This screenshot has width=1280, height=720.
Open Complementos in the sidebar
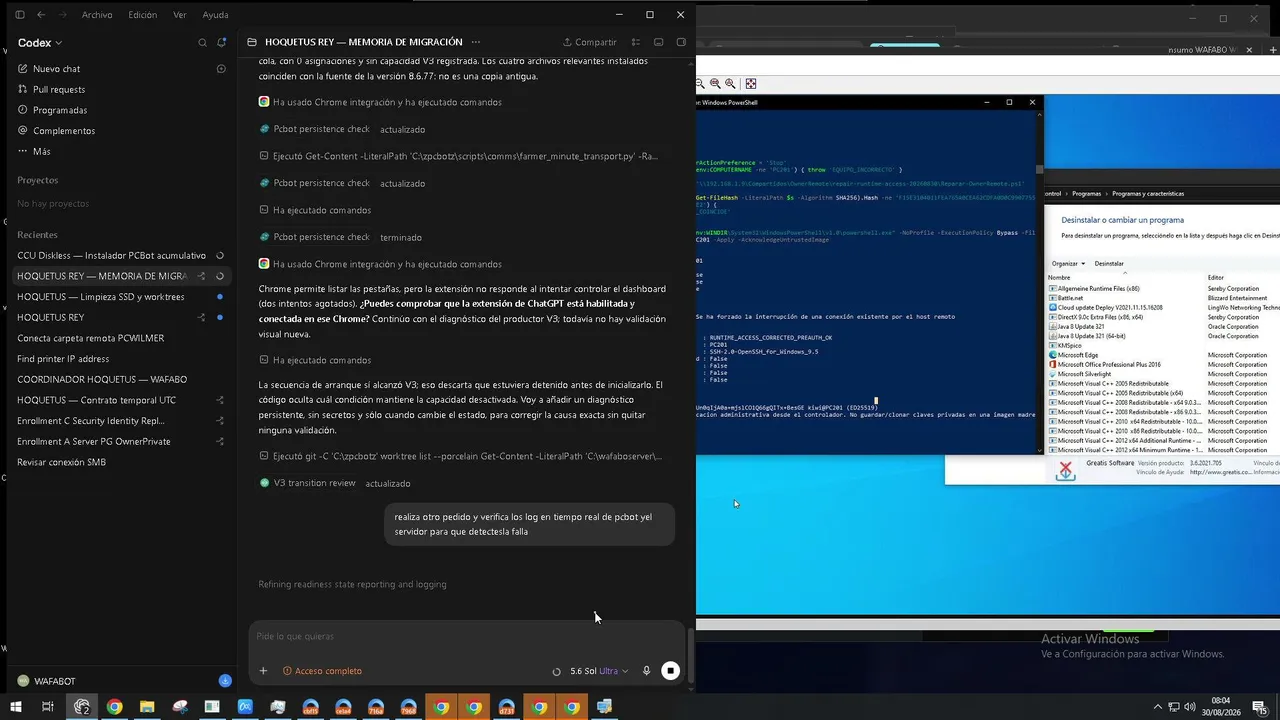click(x=121, y=131)
